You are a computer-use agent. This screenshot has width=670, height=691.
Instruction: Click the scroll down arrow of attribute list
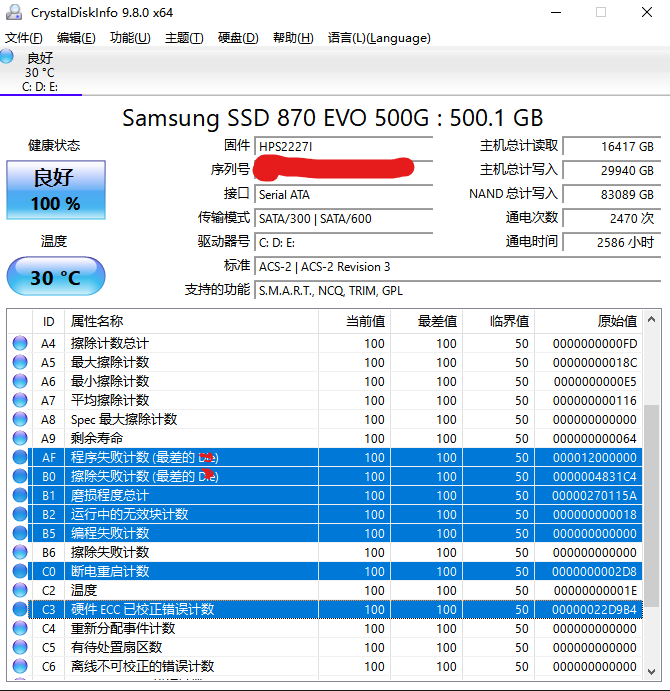click(651, 671)
